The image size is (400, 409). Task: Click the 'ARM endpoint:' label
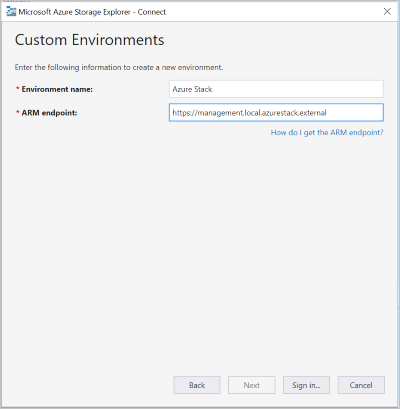49,113
